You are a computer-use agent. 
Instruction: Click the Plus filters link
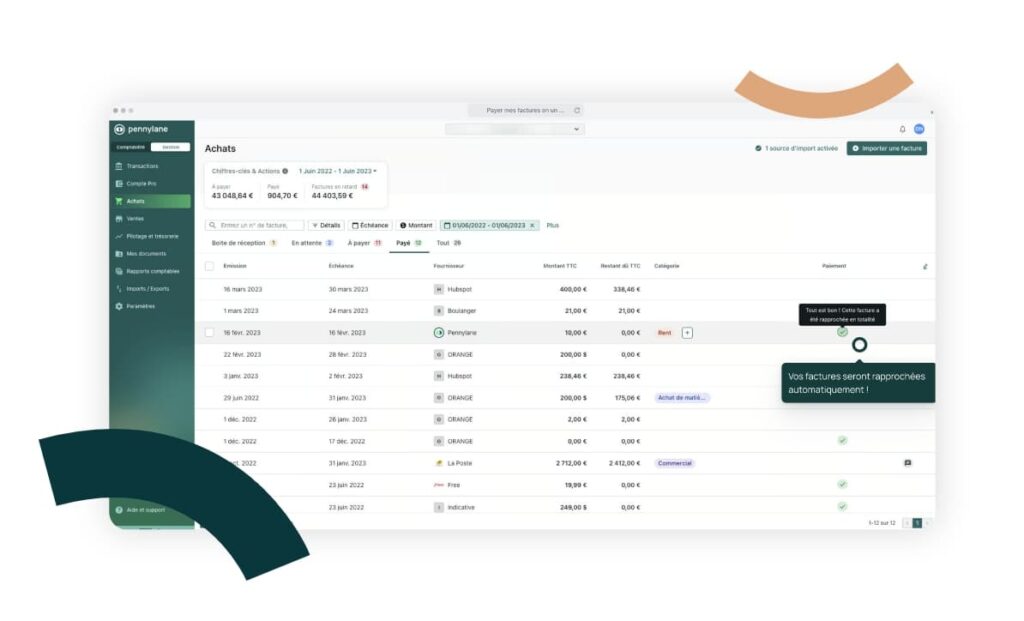pos(553,225)
